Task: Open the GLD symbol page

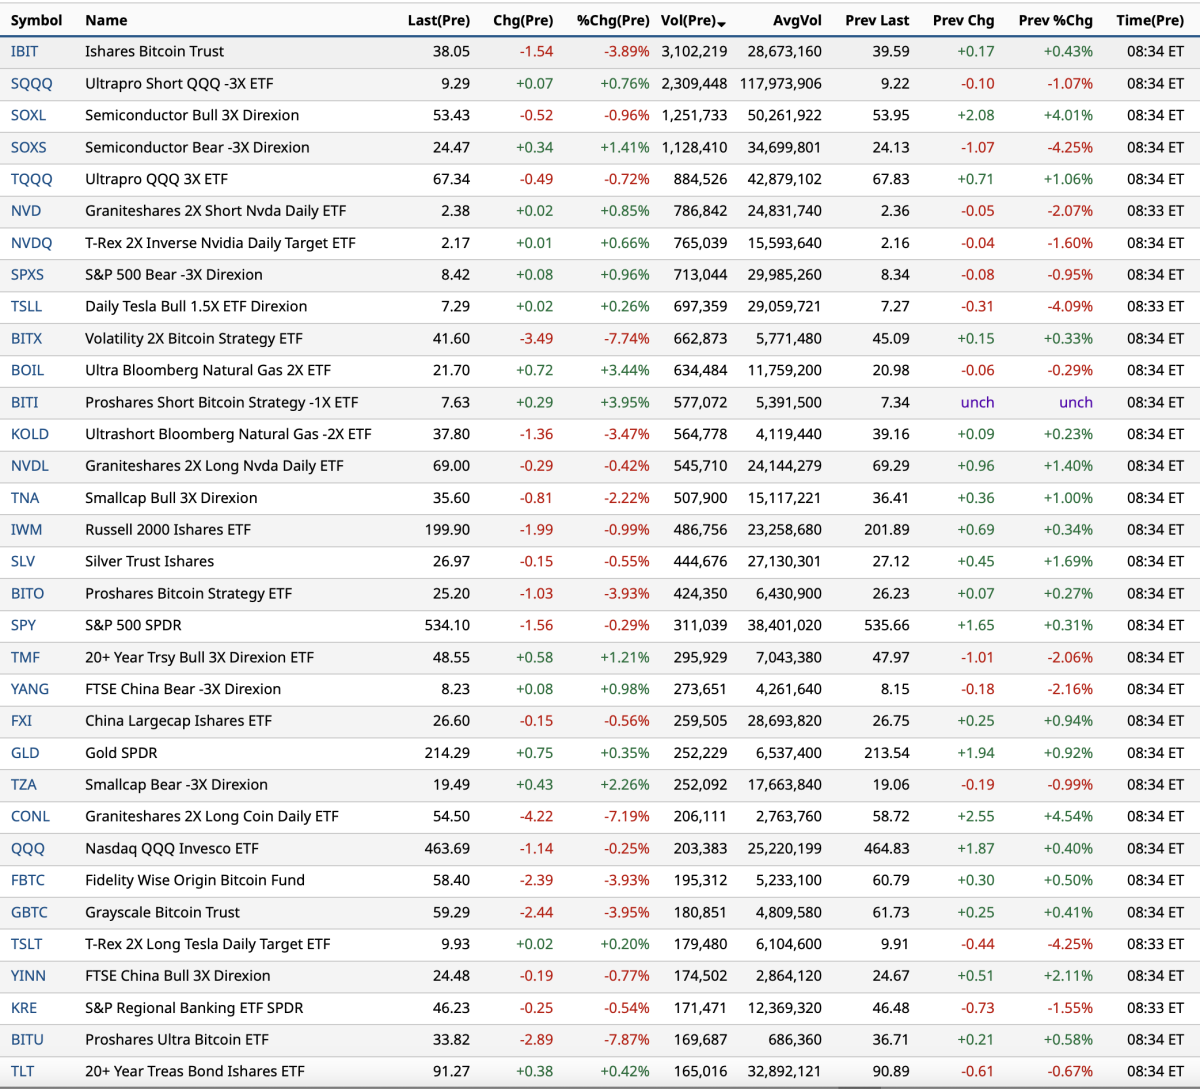Action: [x=25, y=753]
